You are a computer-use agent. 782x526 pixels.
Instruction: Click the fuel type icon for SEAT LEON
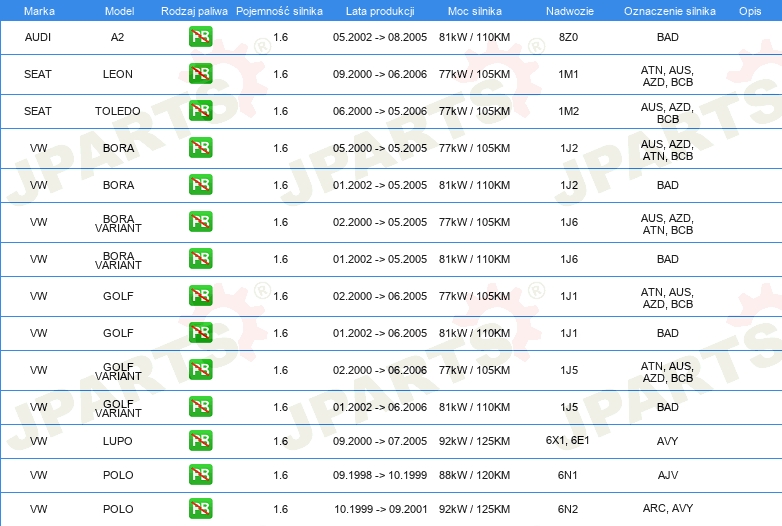pyautogui.click(x=200, y=74)
